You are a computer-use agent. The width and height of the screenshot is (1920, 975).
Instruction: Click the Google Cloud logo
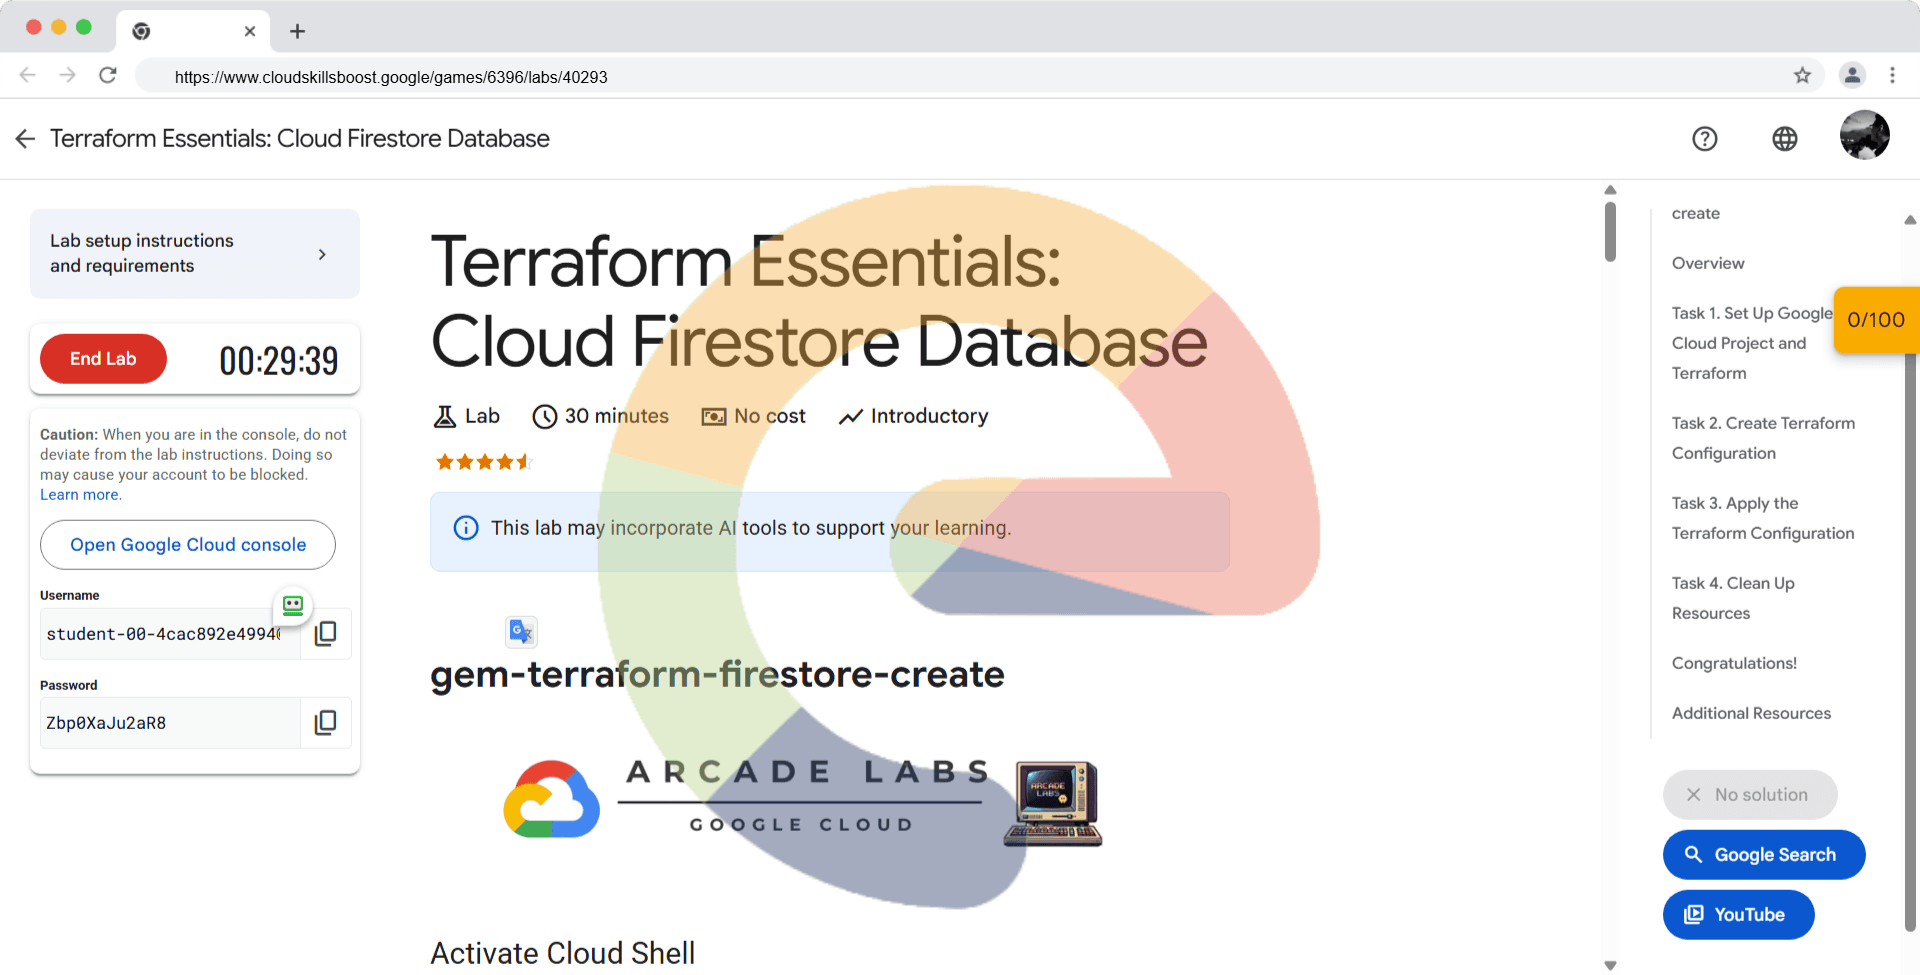552,800
